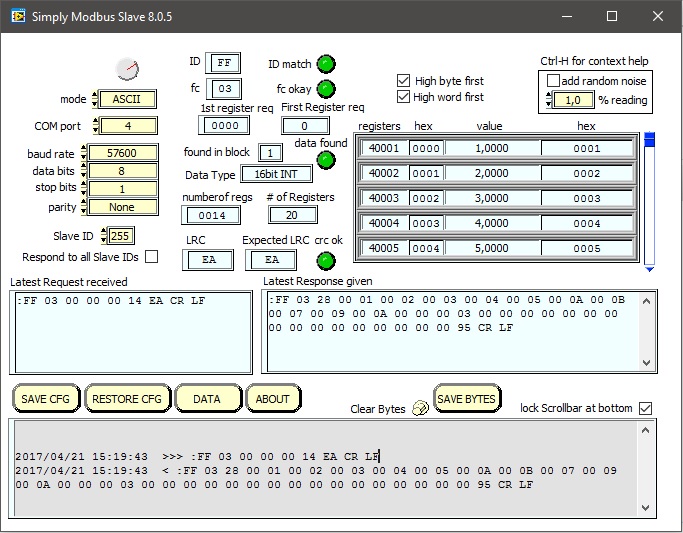Viewport: 683px width, 533px height.
Task: Click the LRC field showing EA
Action: (208, 260)
